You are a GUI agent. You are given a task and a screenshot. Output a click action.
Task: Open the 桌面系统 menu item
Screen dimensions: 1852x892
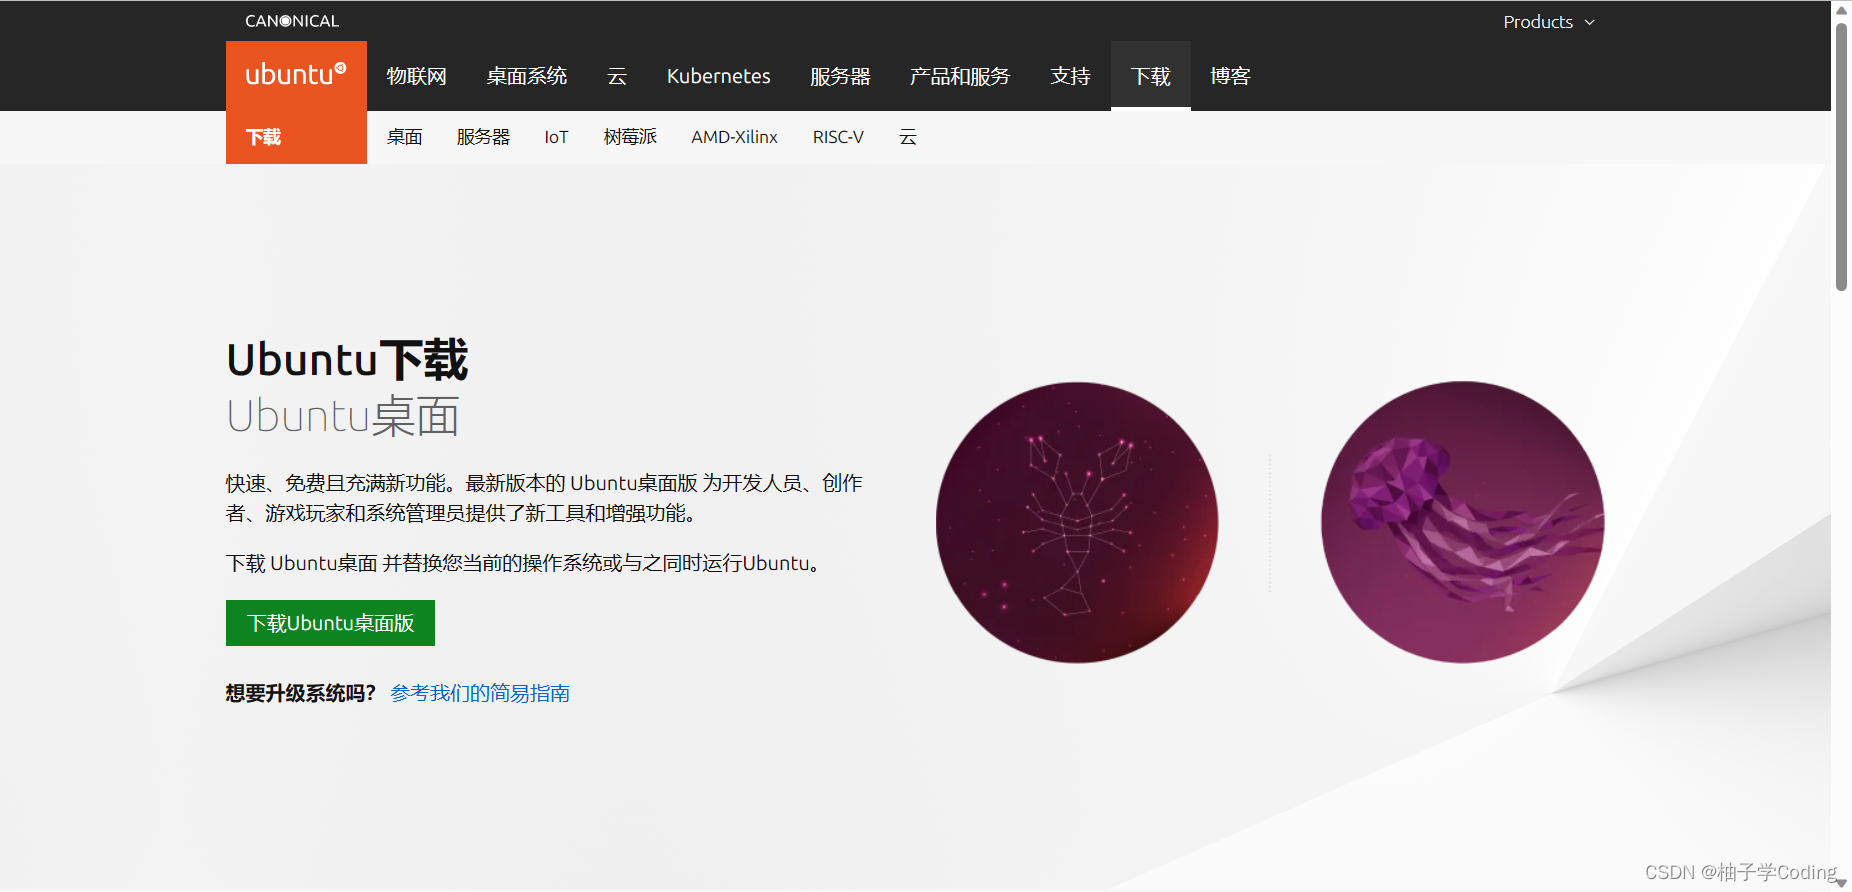click(x=526, y=76)
